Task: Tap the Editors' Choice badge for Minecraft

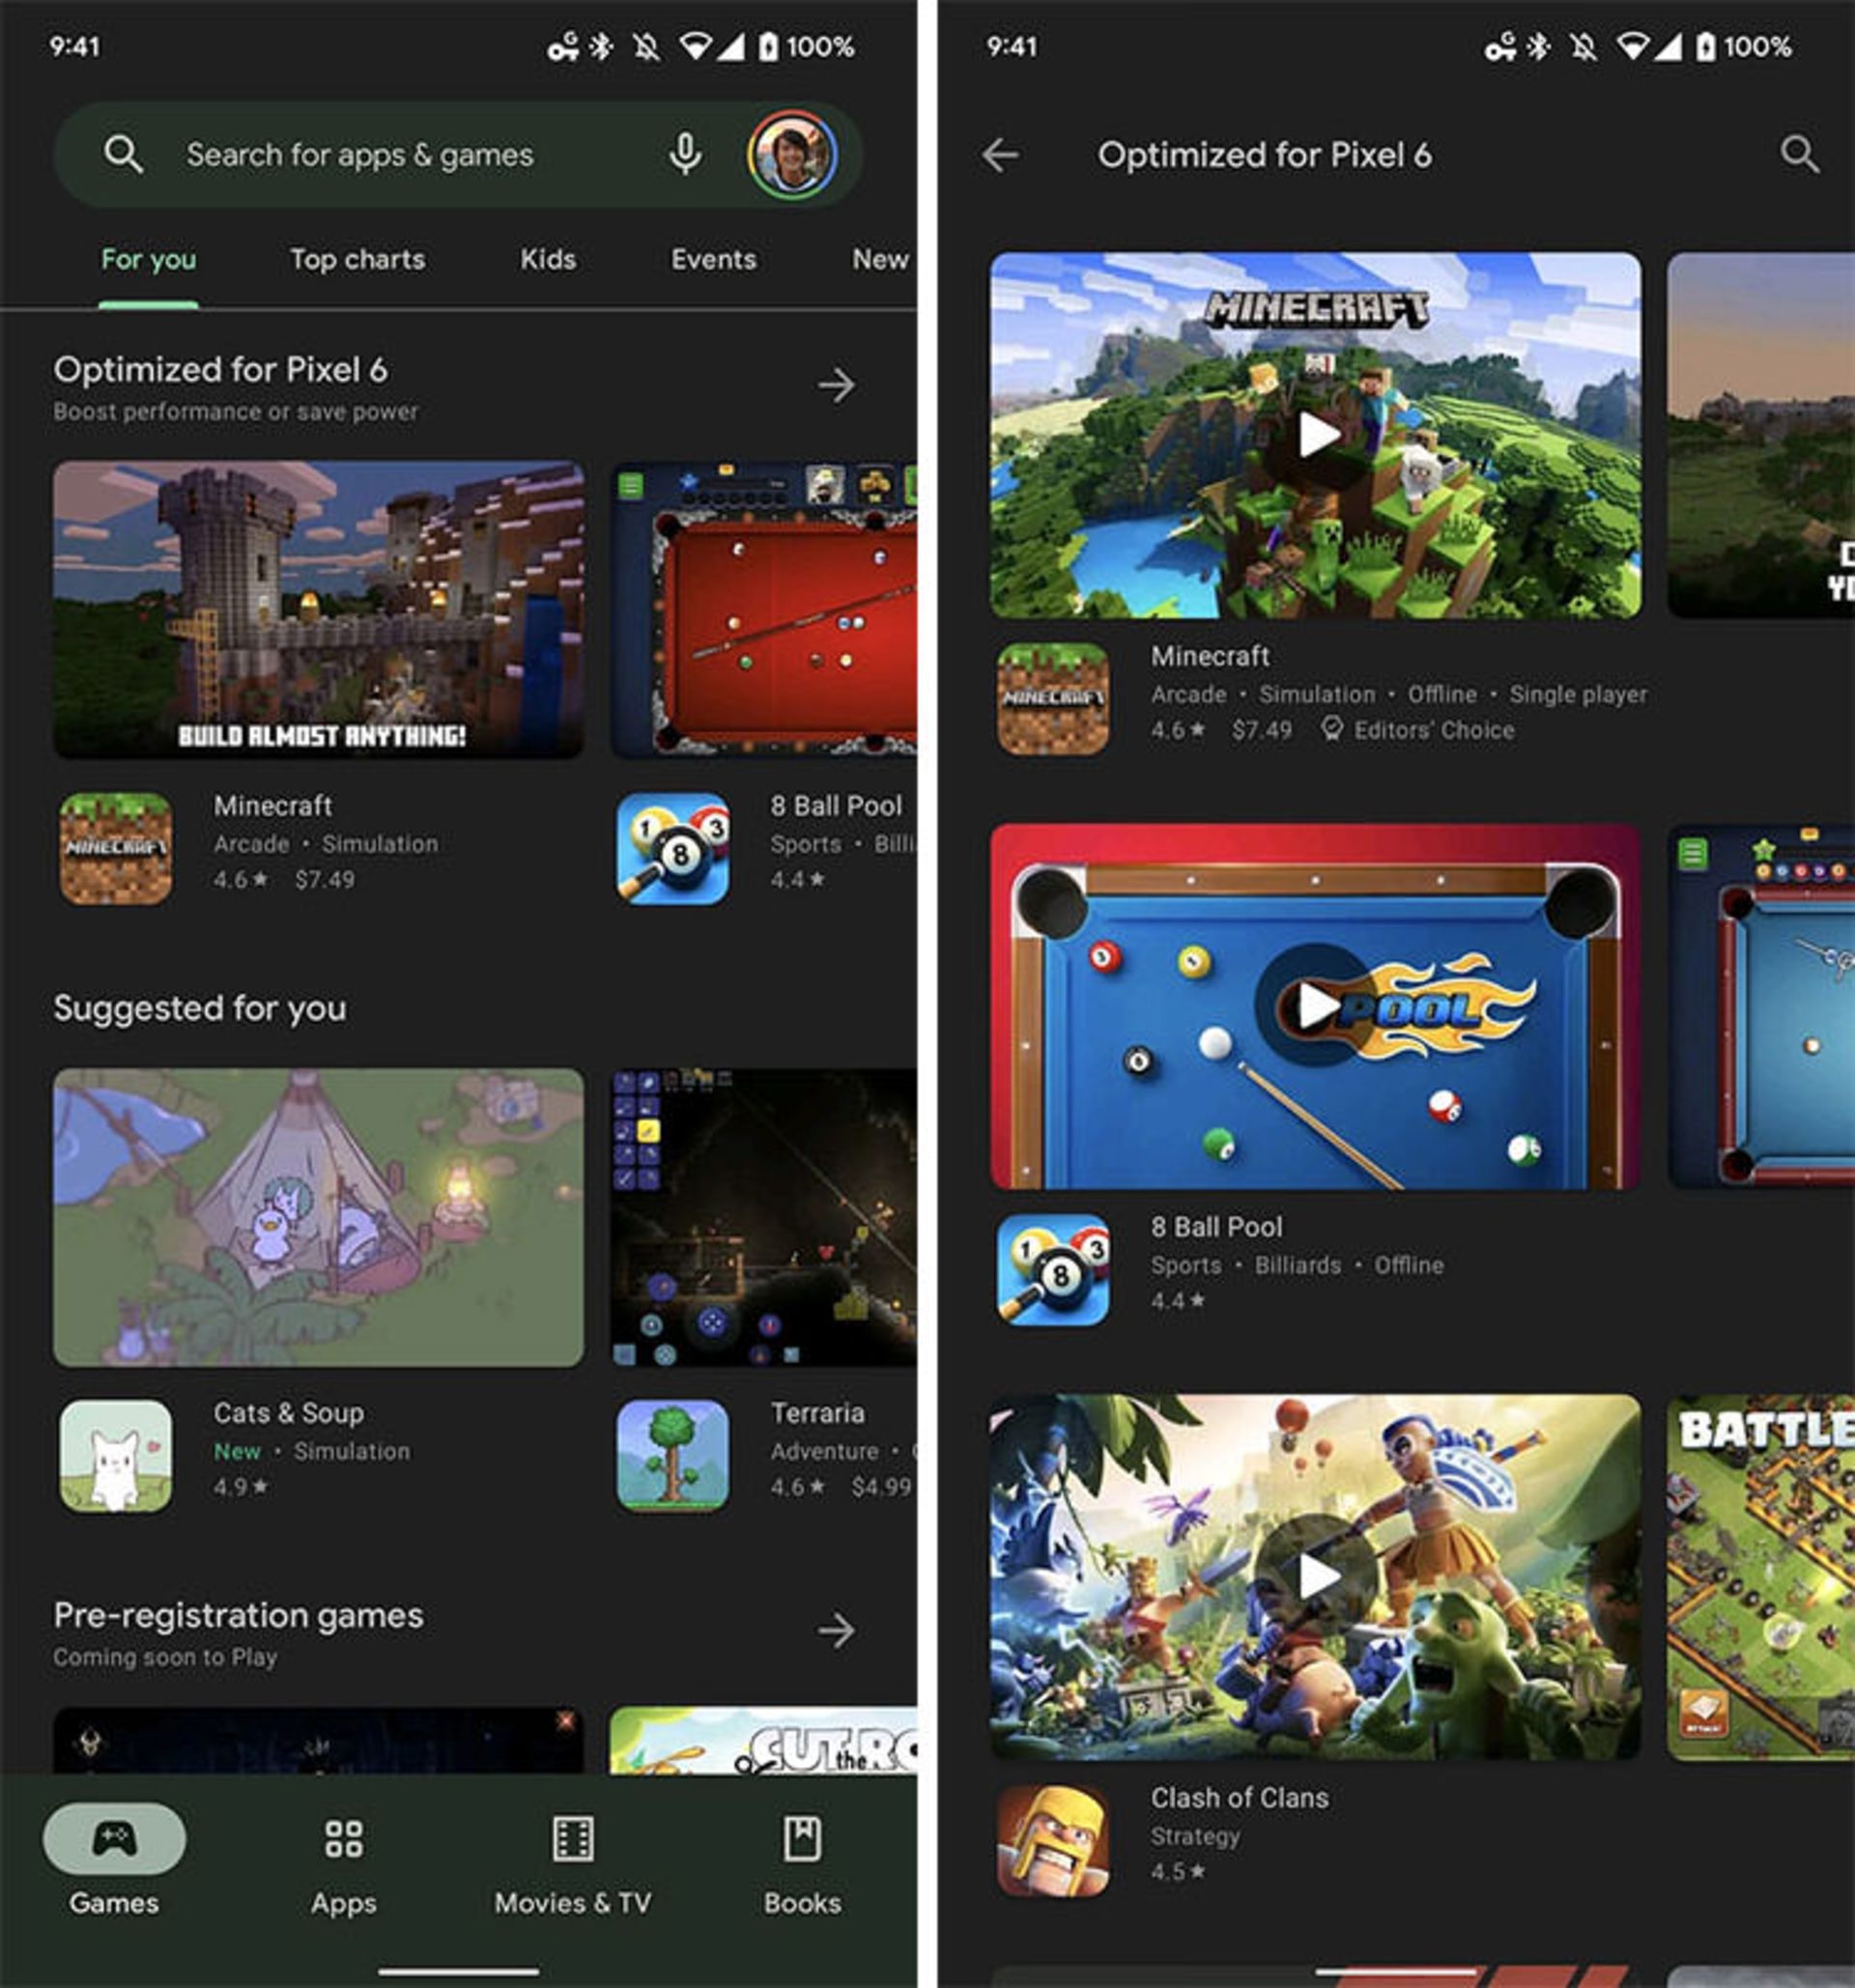Action: pos(1417,730)
